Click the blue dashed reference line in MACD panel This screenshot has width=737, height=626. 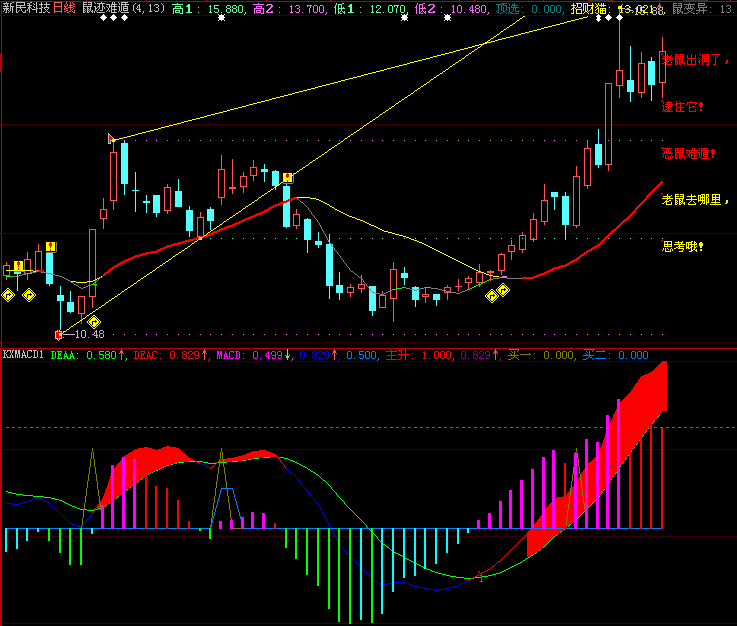click(x=370, y=428)
